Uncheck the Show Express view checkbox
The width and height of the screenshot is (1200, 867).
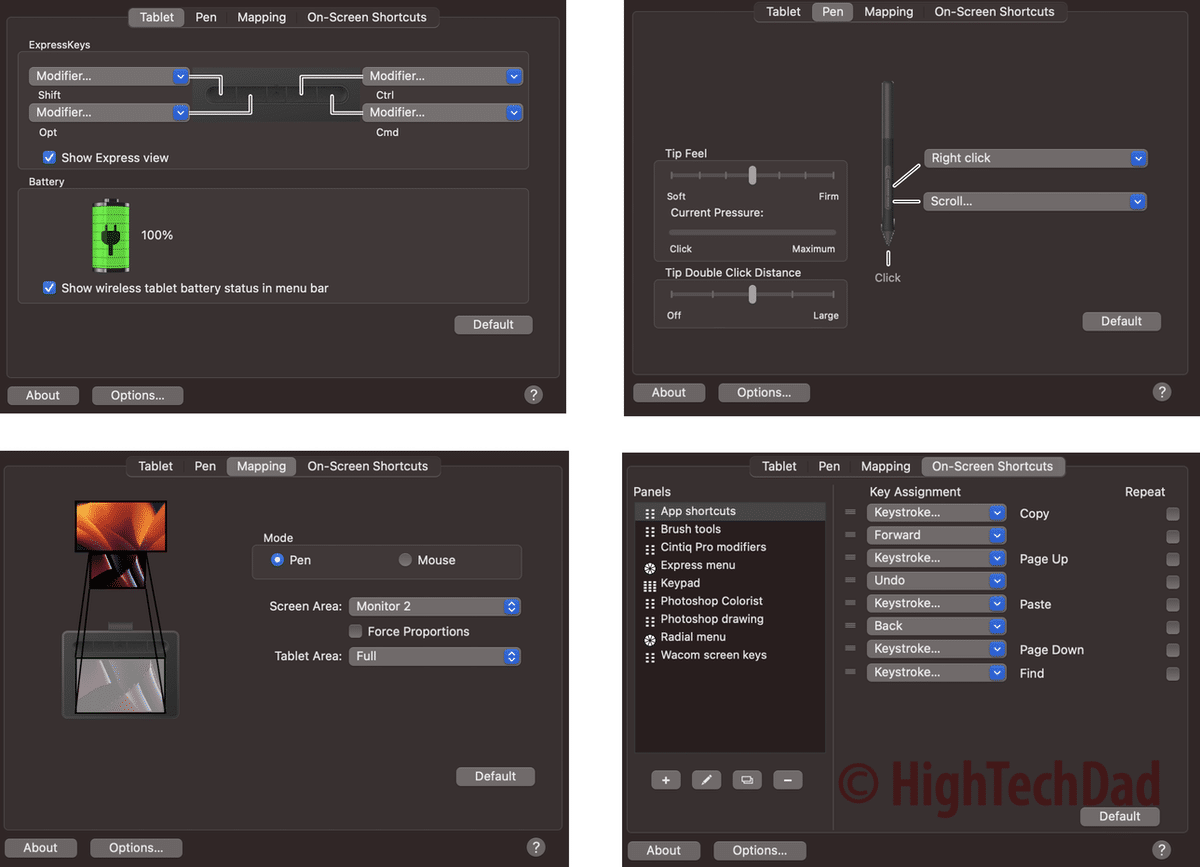click(x=49, y=157)
